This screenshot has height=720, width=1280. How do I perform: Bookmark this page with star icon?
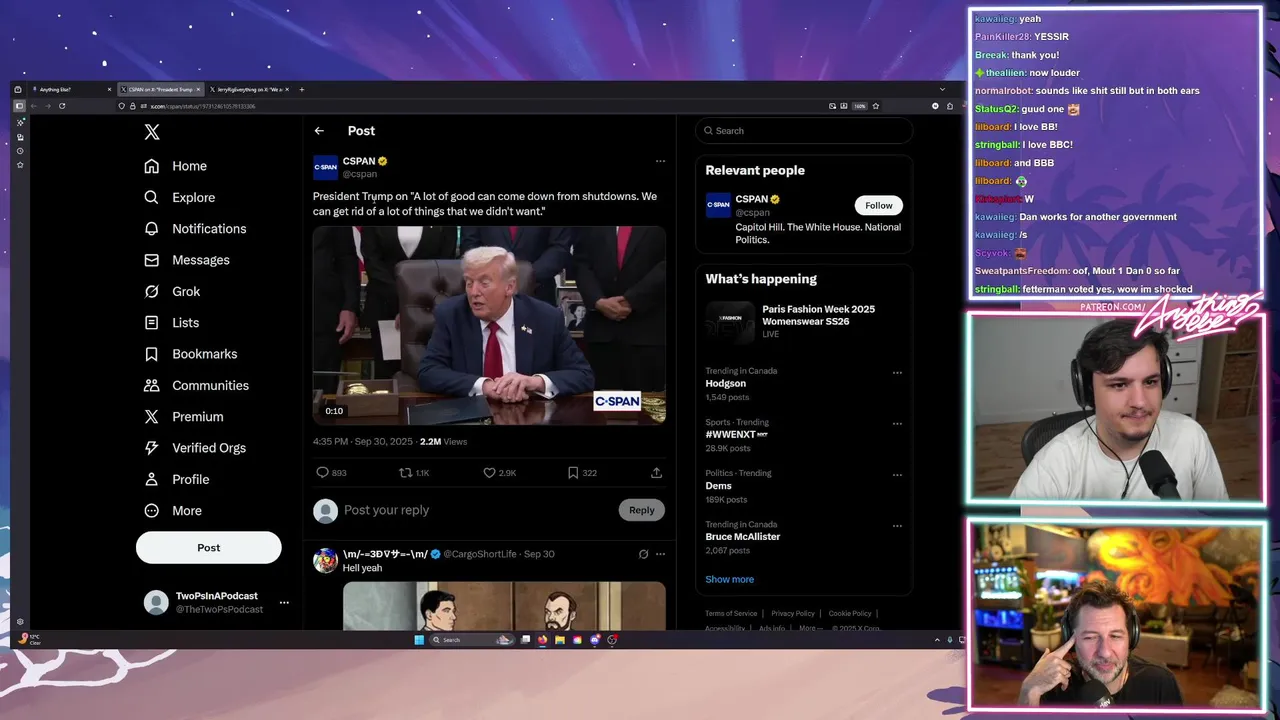[x=876, y=106]
